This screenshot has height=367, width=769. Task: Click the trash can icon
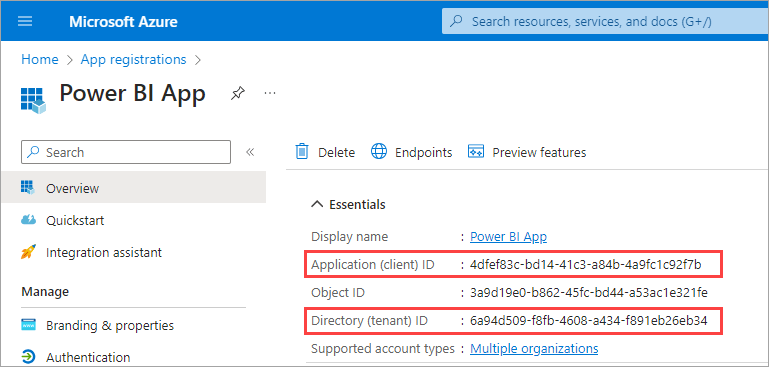(x=302, y=152)
